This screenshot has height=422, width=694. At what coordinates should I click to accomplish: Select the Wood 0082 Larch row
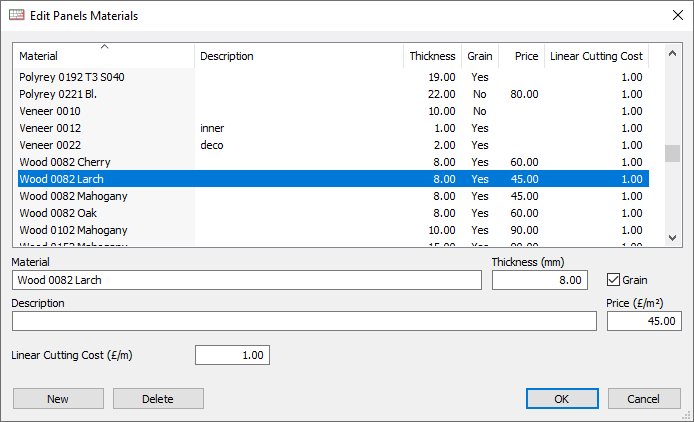333,179
